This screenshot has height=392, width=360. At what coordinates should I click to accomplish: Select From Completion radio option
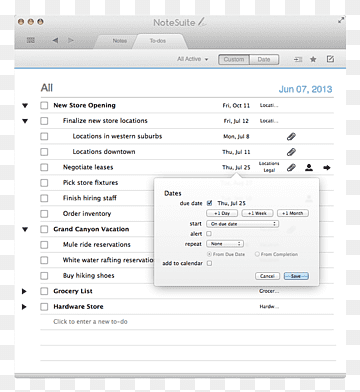point(257,254)
